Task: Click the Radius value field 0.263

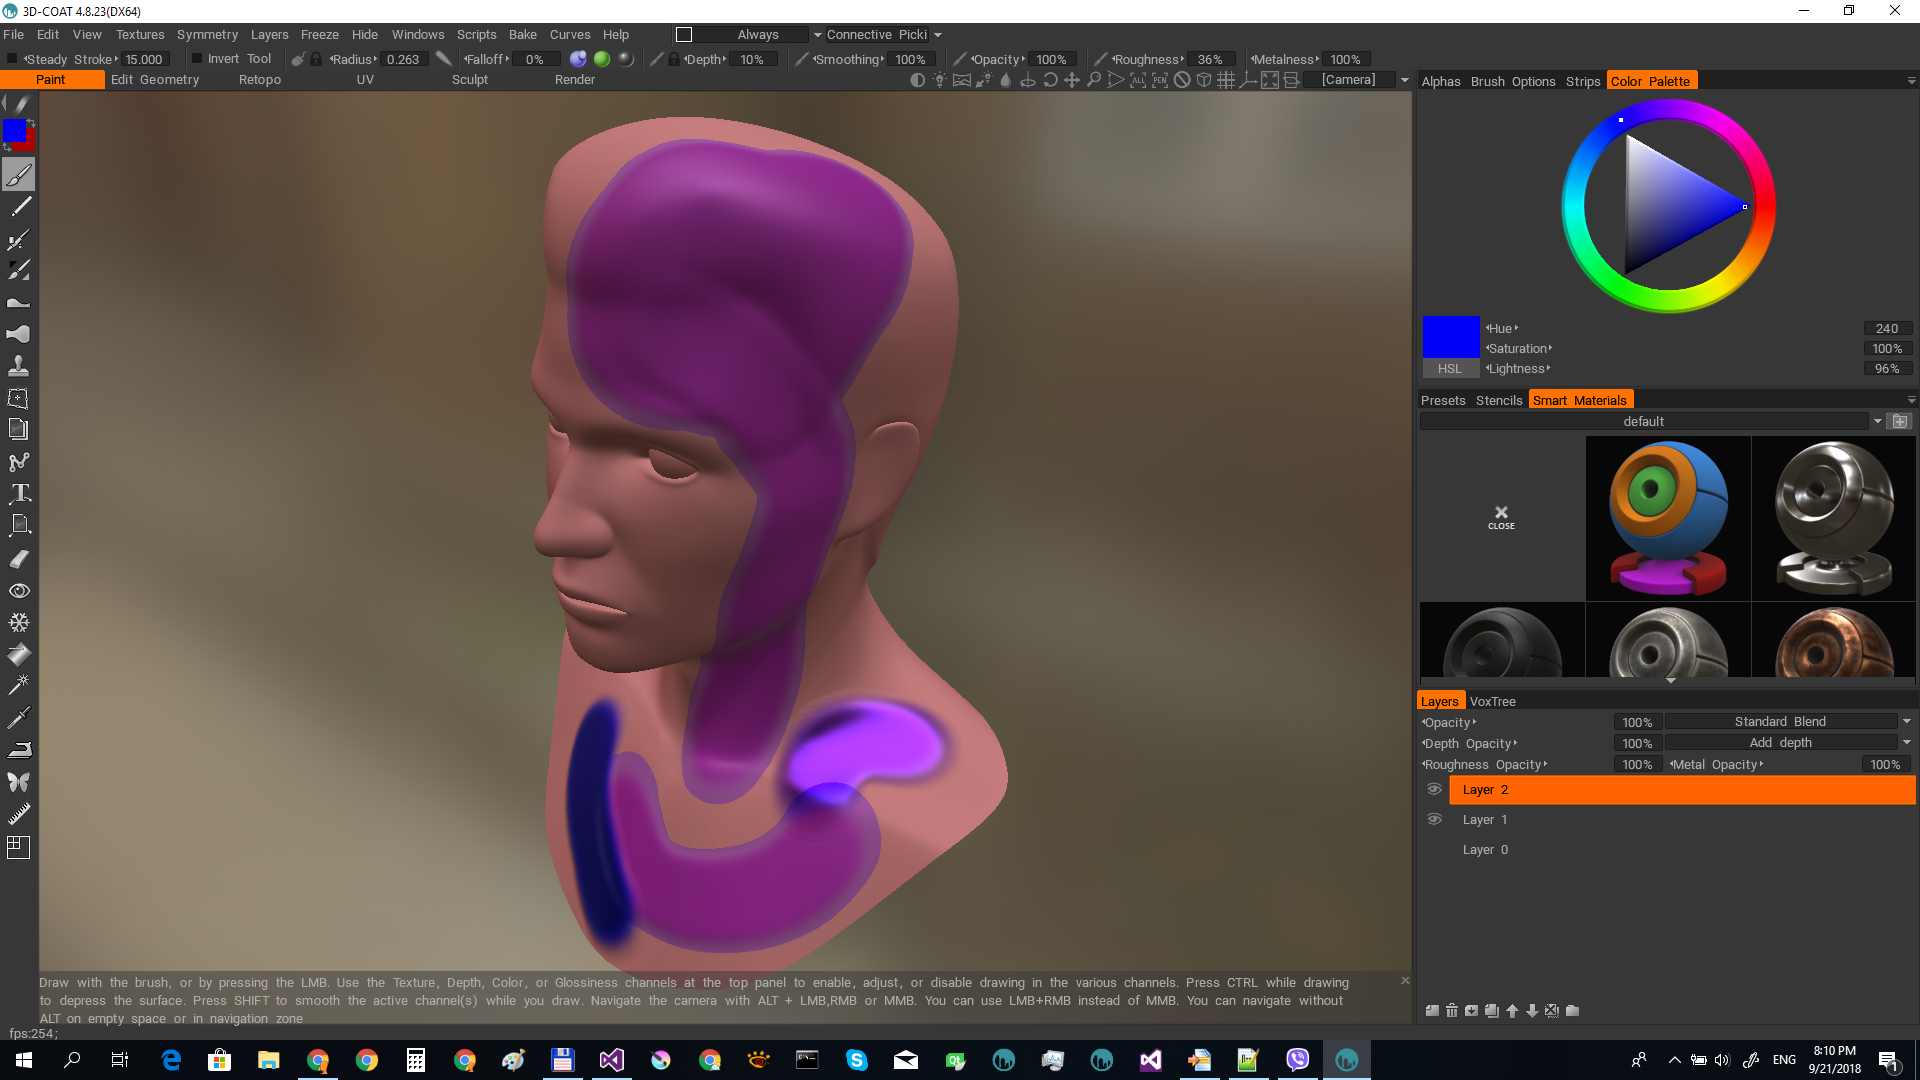Action: point(403,60)
